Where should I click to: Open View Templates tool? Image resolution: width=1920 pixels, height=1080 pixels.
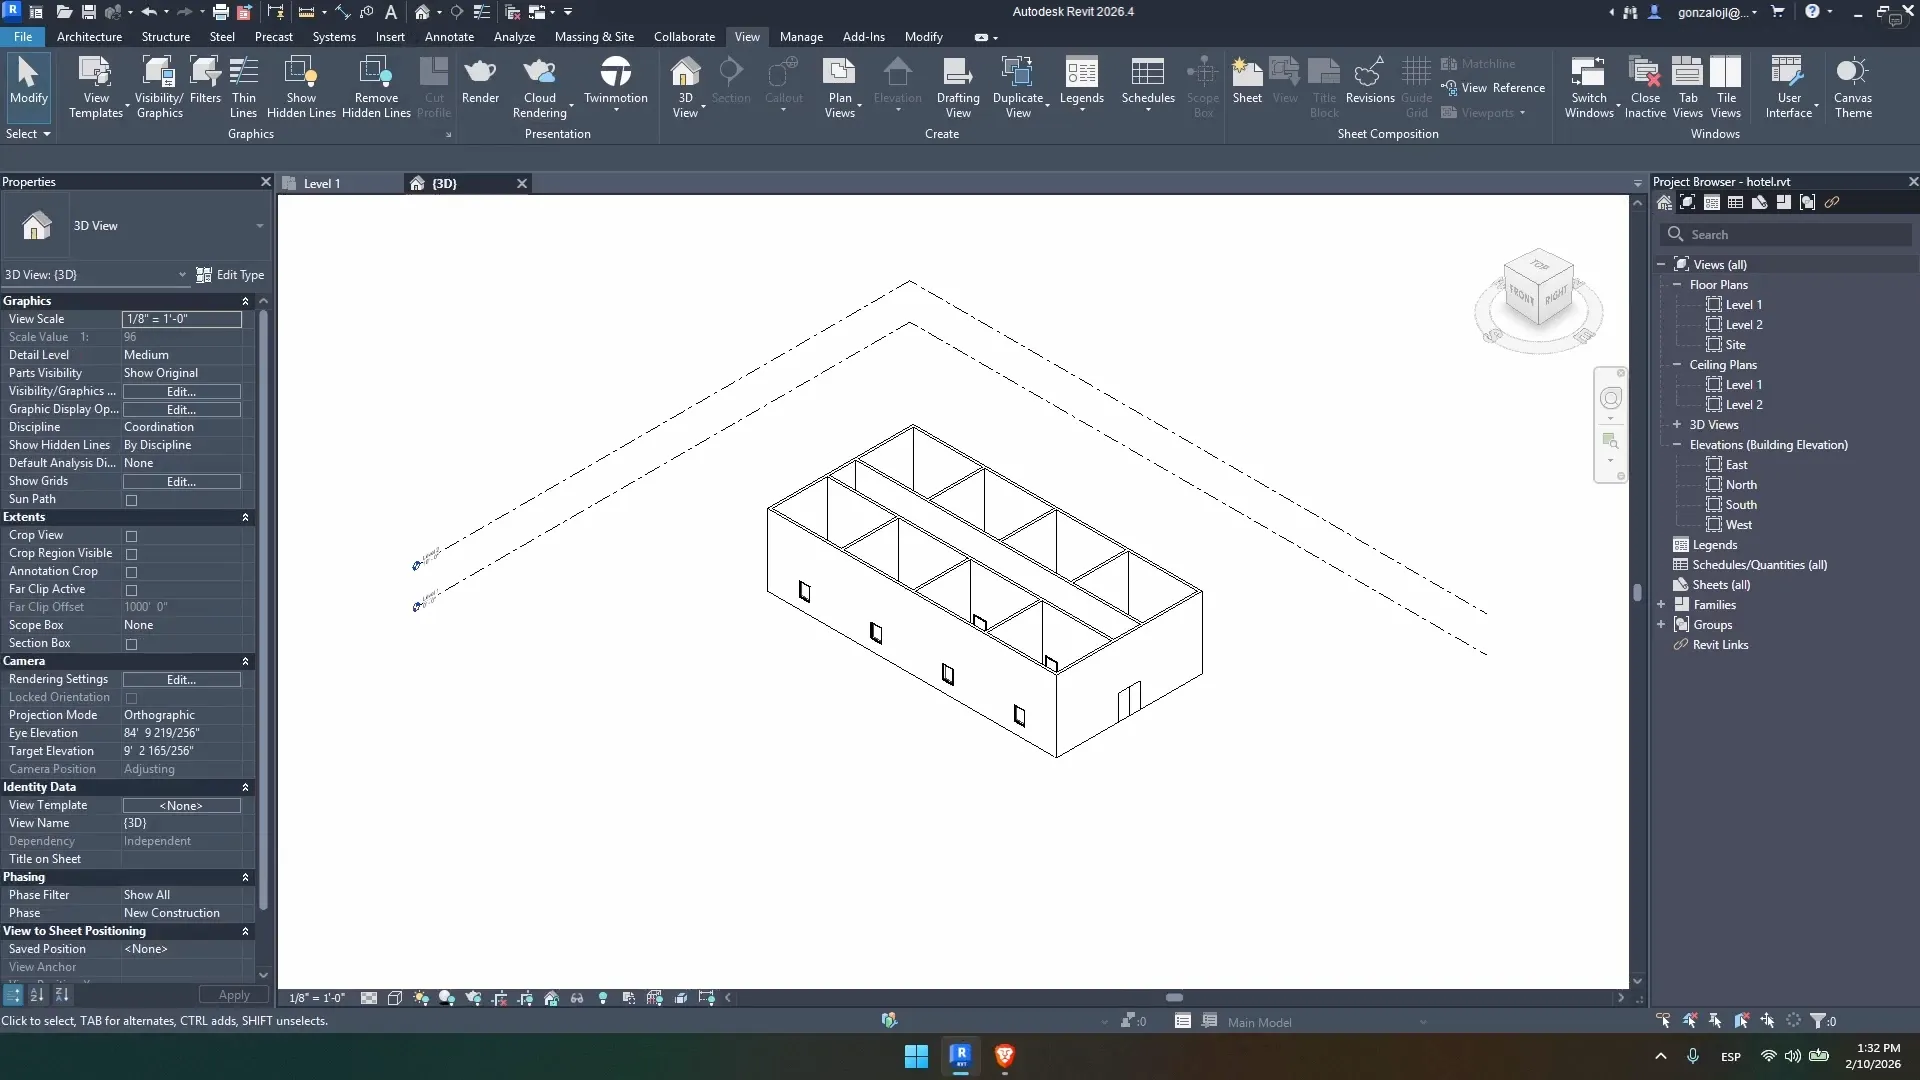(96, 88)
